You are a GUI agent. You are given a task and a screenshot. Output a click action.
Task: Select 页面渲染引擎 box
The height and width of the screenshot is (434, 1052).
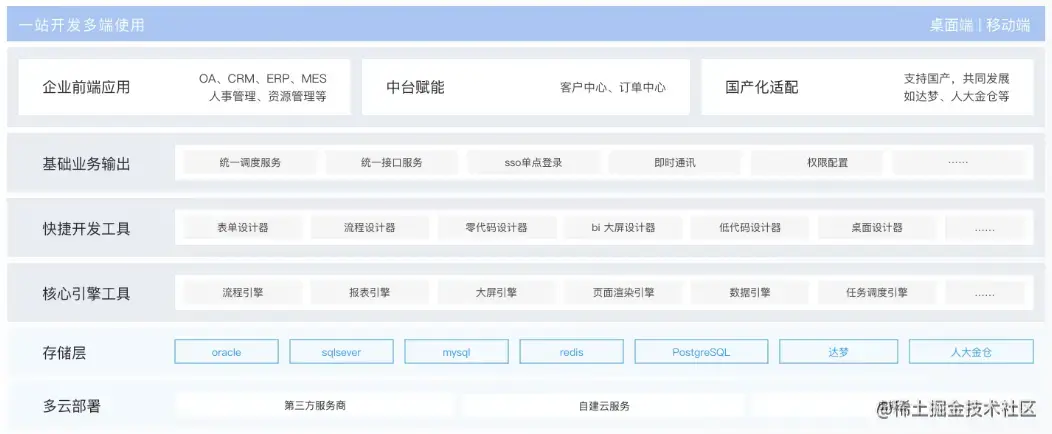pos(623,293)
